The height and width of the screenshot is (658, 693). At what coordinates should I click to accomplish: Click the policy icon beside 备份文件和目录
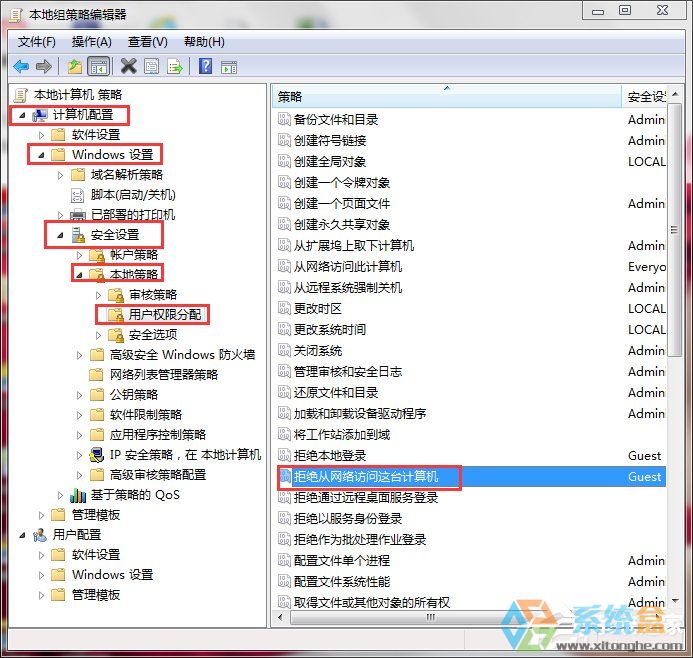(284, 119)
